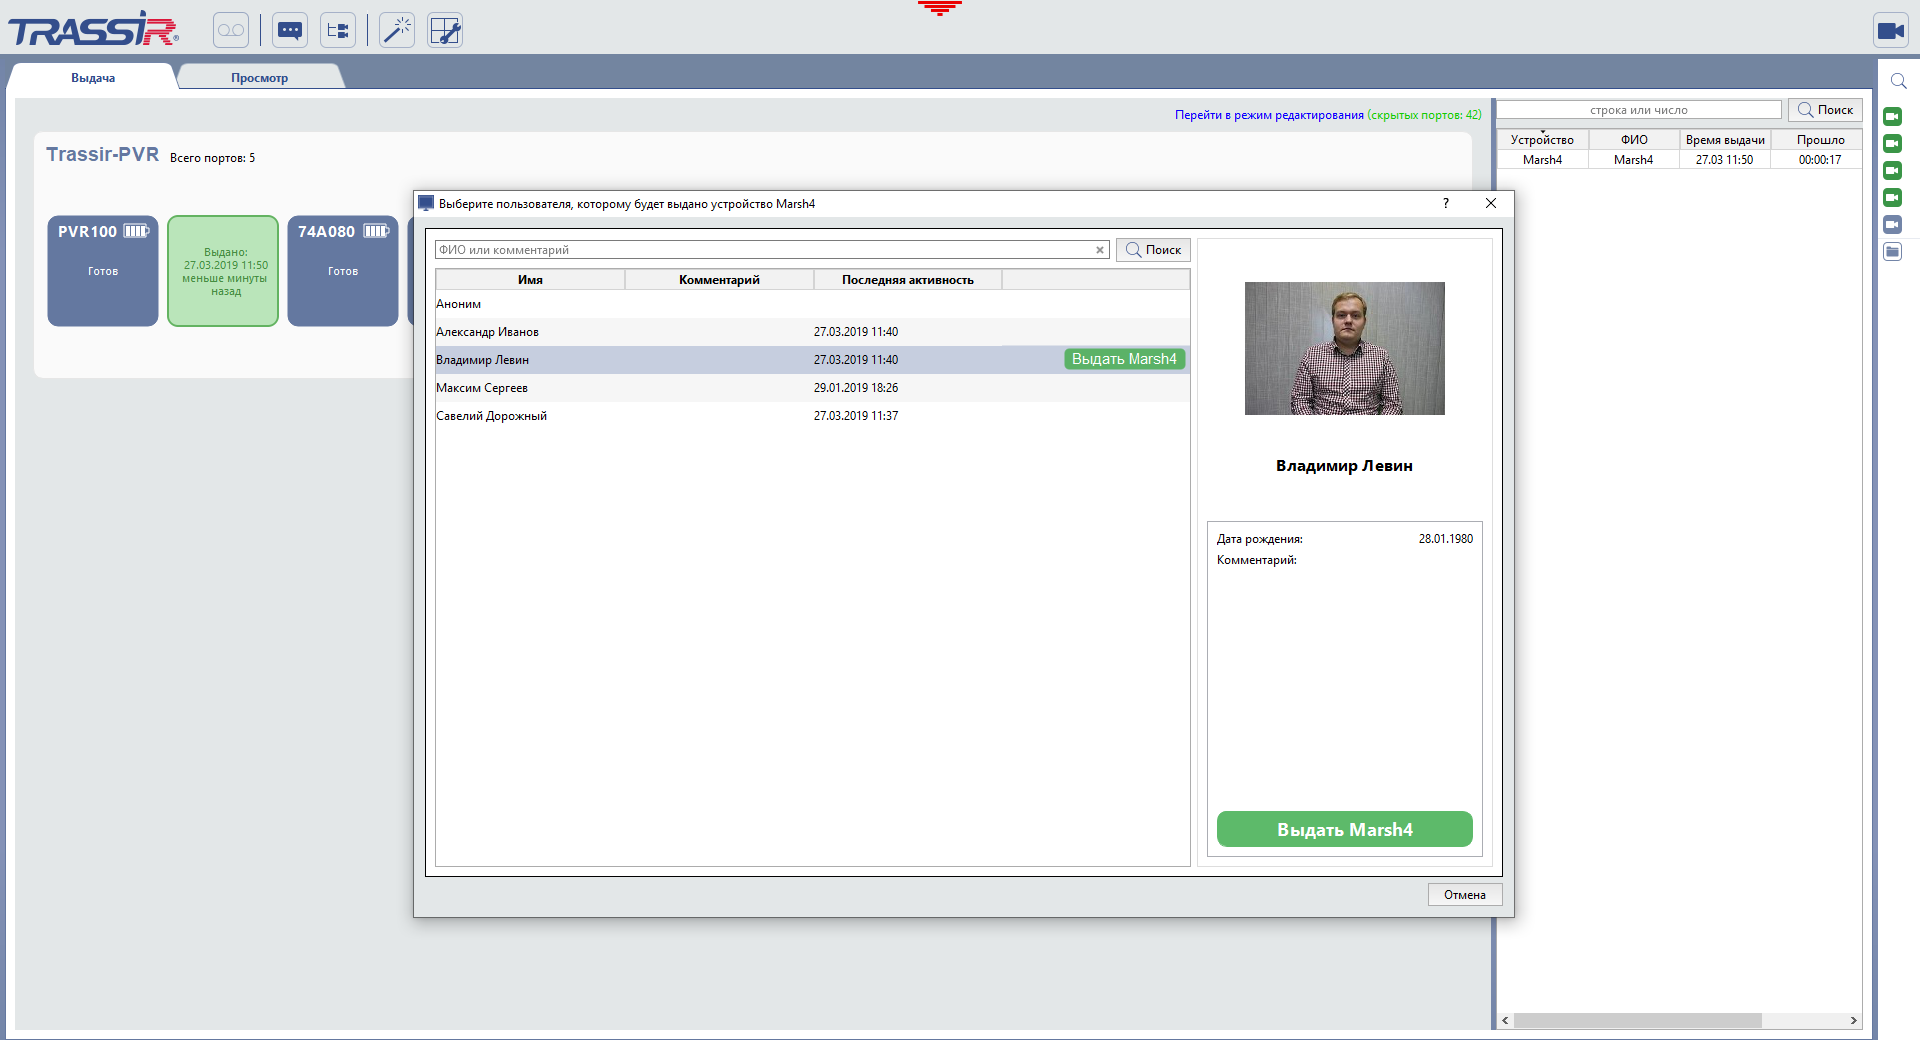Expand the red pull-down handle at top
Viewport: 1920px width, 1040px height.
(x=939, y=9)
